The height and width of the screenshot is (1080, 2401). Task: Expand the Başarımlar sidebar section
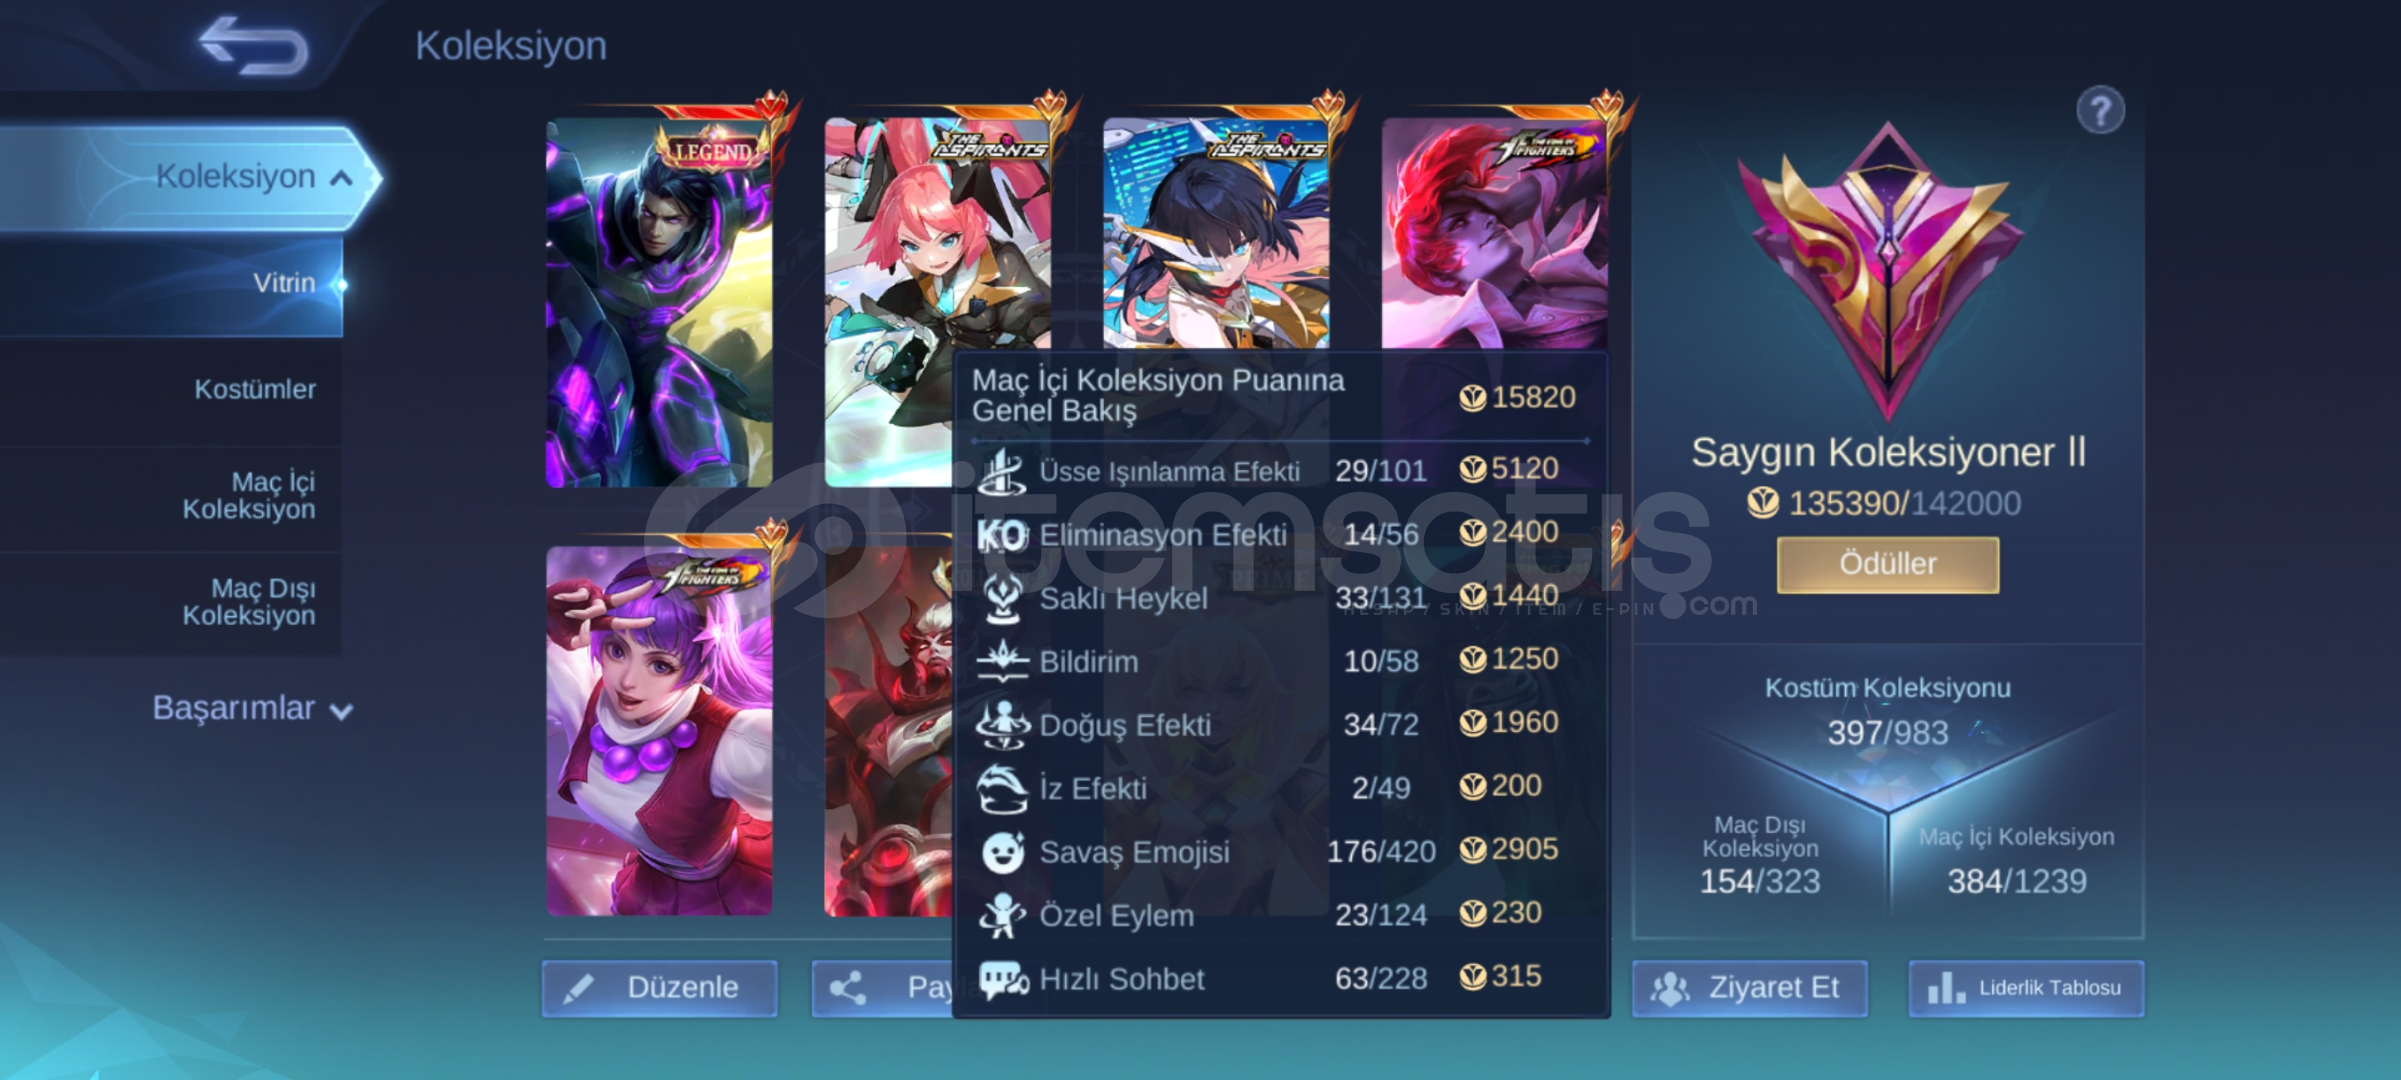click(252, 708)
